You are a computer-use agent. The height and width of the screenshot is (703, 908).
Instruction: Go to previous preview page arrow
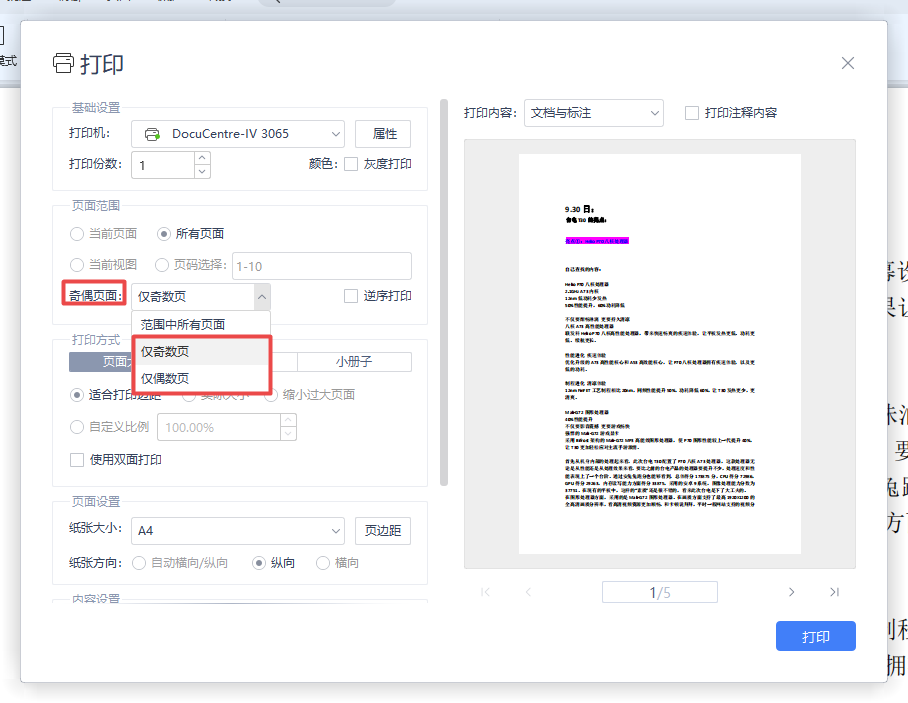click(528, 592)
